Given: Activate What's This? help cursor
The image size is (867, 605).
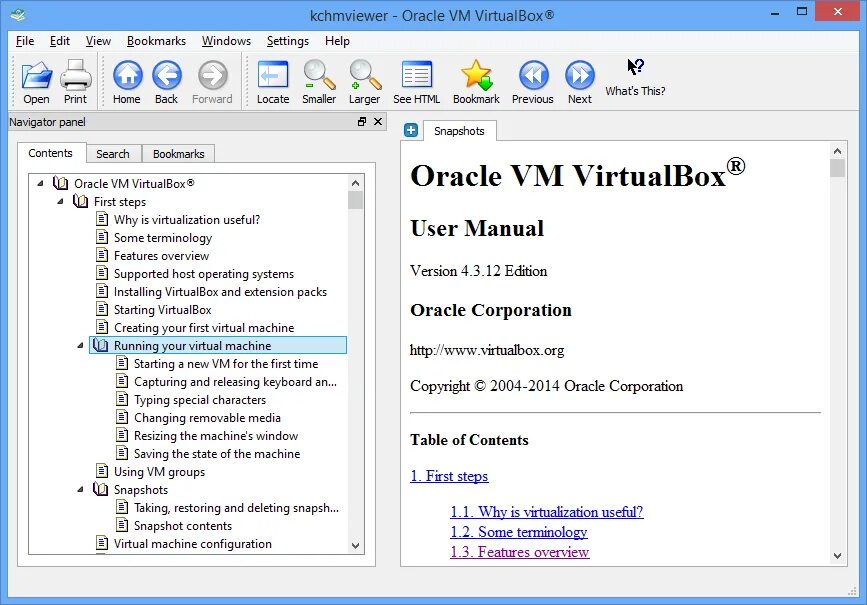Looking at the screenshot, I should point(635,67).
